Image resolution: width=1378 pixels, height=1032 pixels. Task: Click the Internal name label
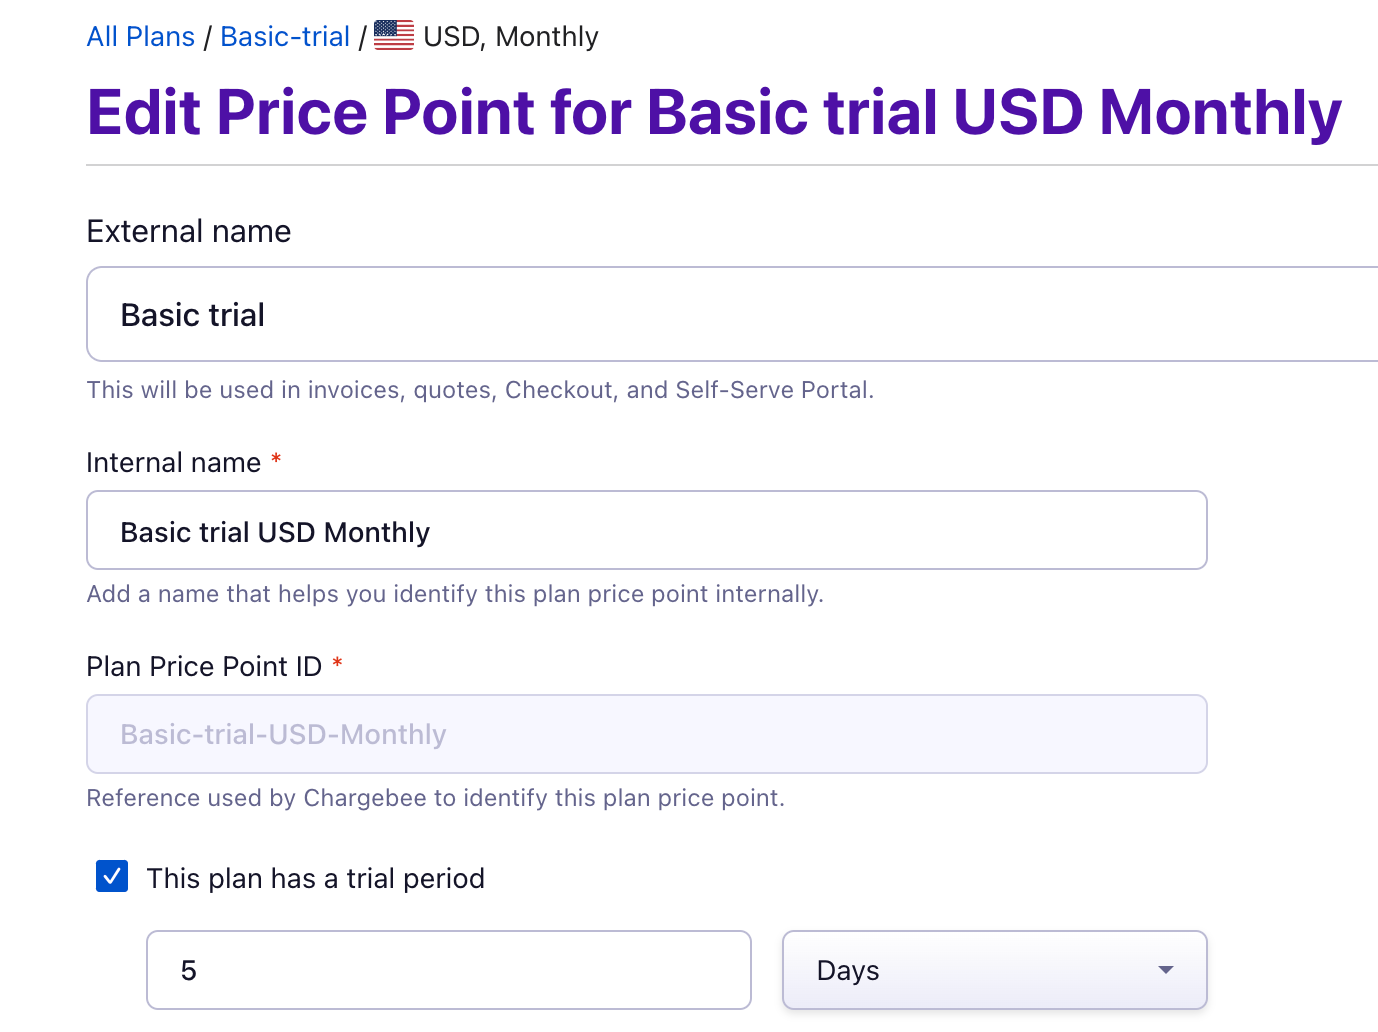pos(174,462)
